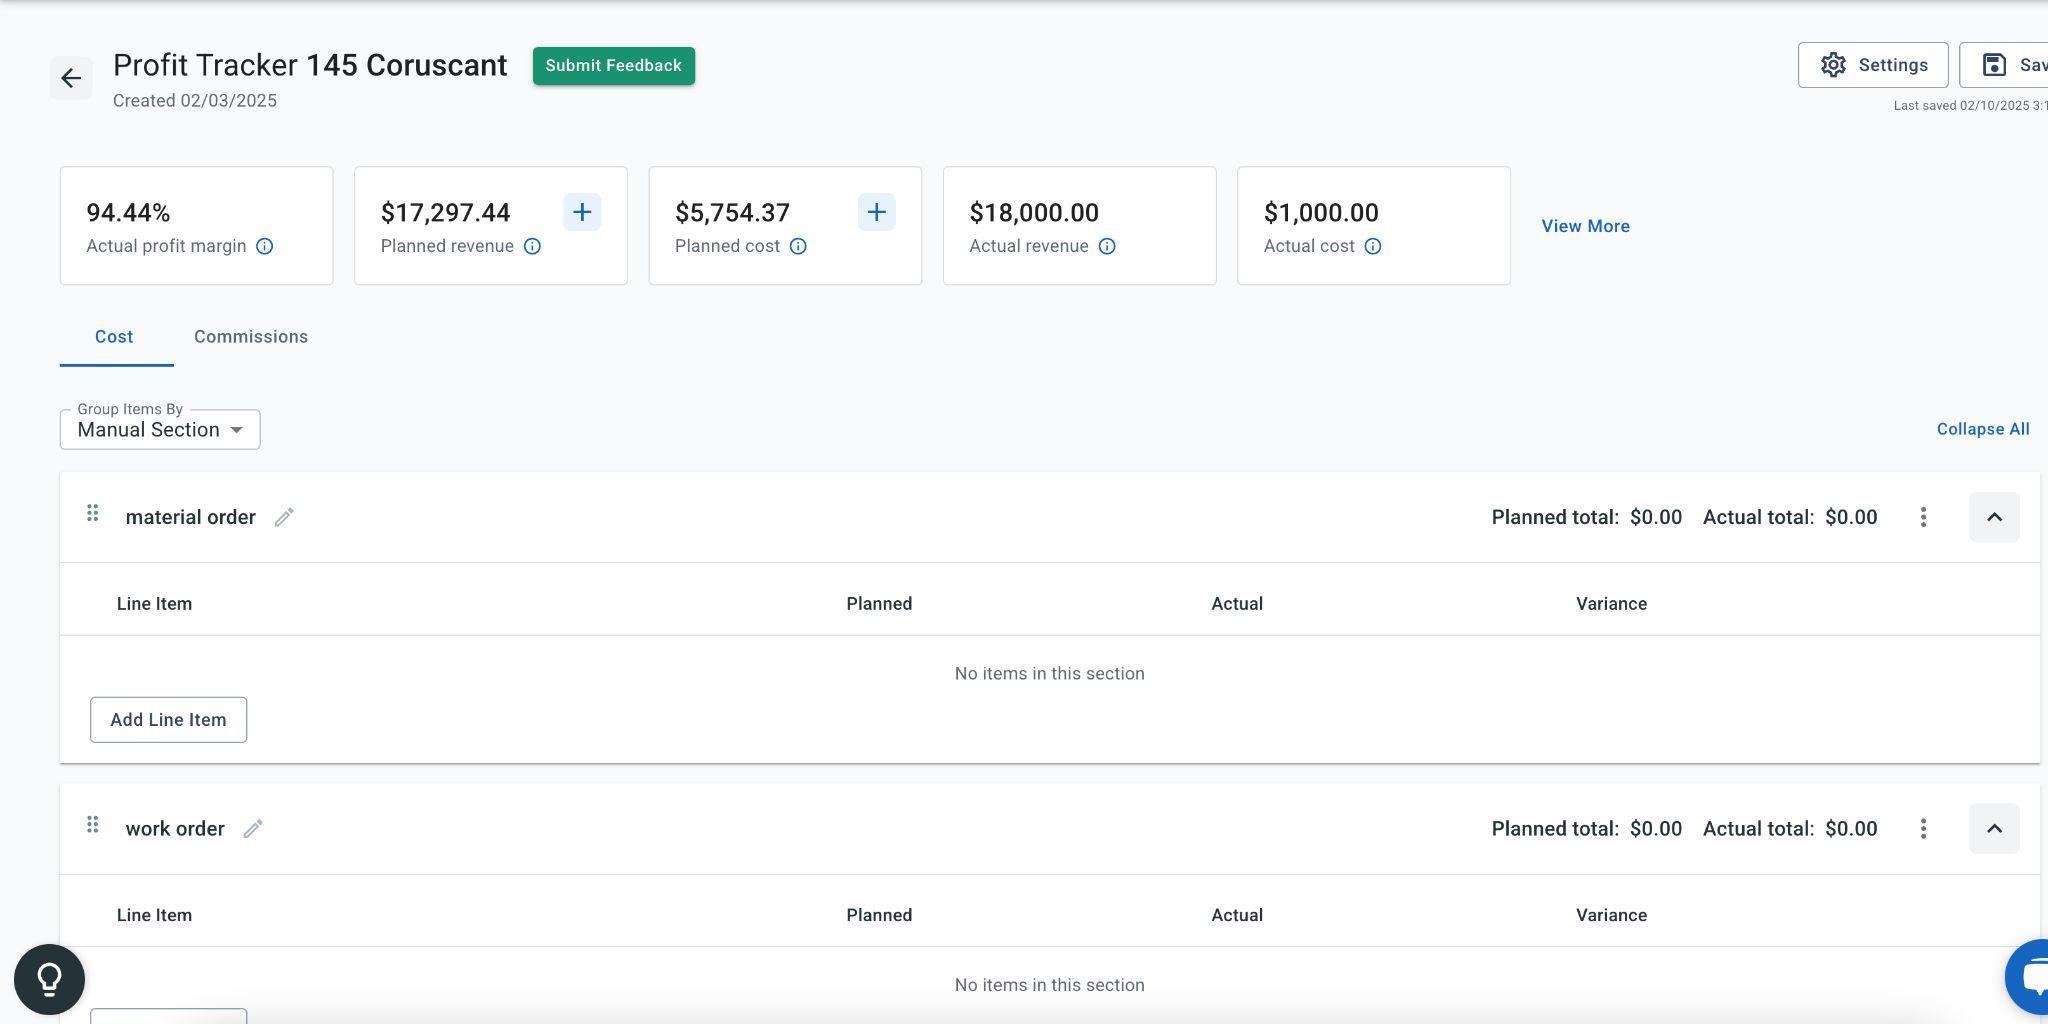Open material order three-dot menu
This screenshot has height=1024, width=2048.
1923,517
